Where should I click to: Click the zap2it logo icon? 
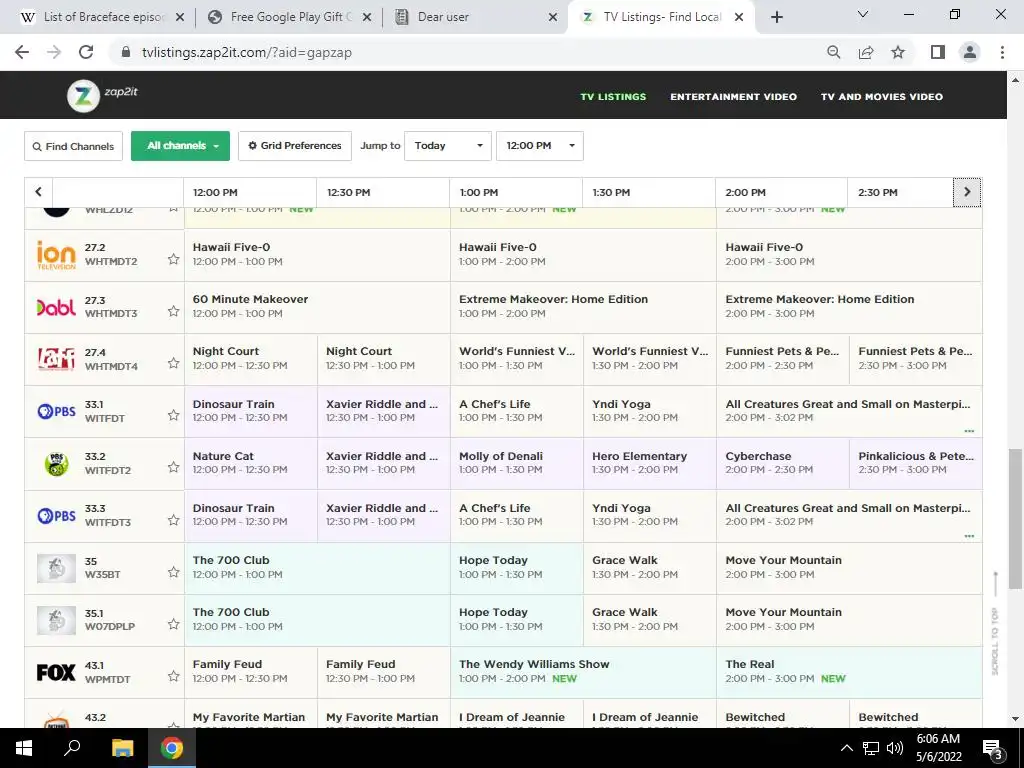83,96
